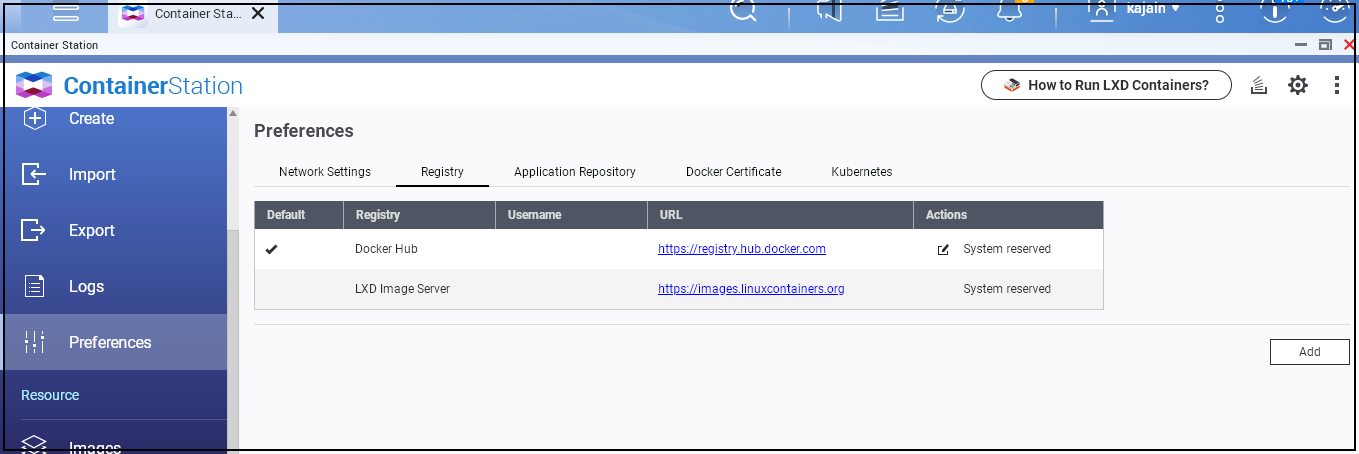Screen dimensions: 1359x454
Task: Click the ContainerStation logo
Action: point(129,86)
